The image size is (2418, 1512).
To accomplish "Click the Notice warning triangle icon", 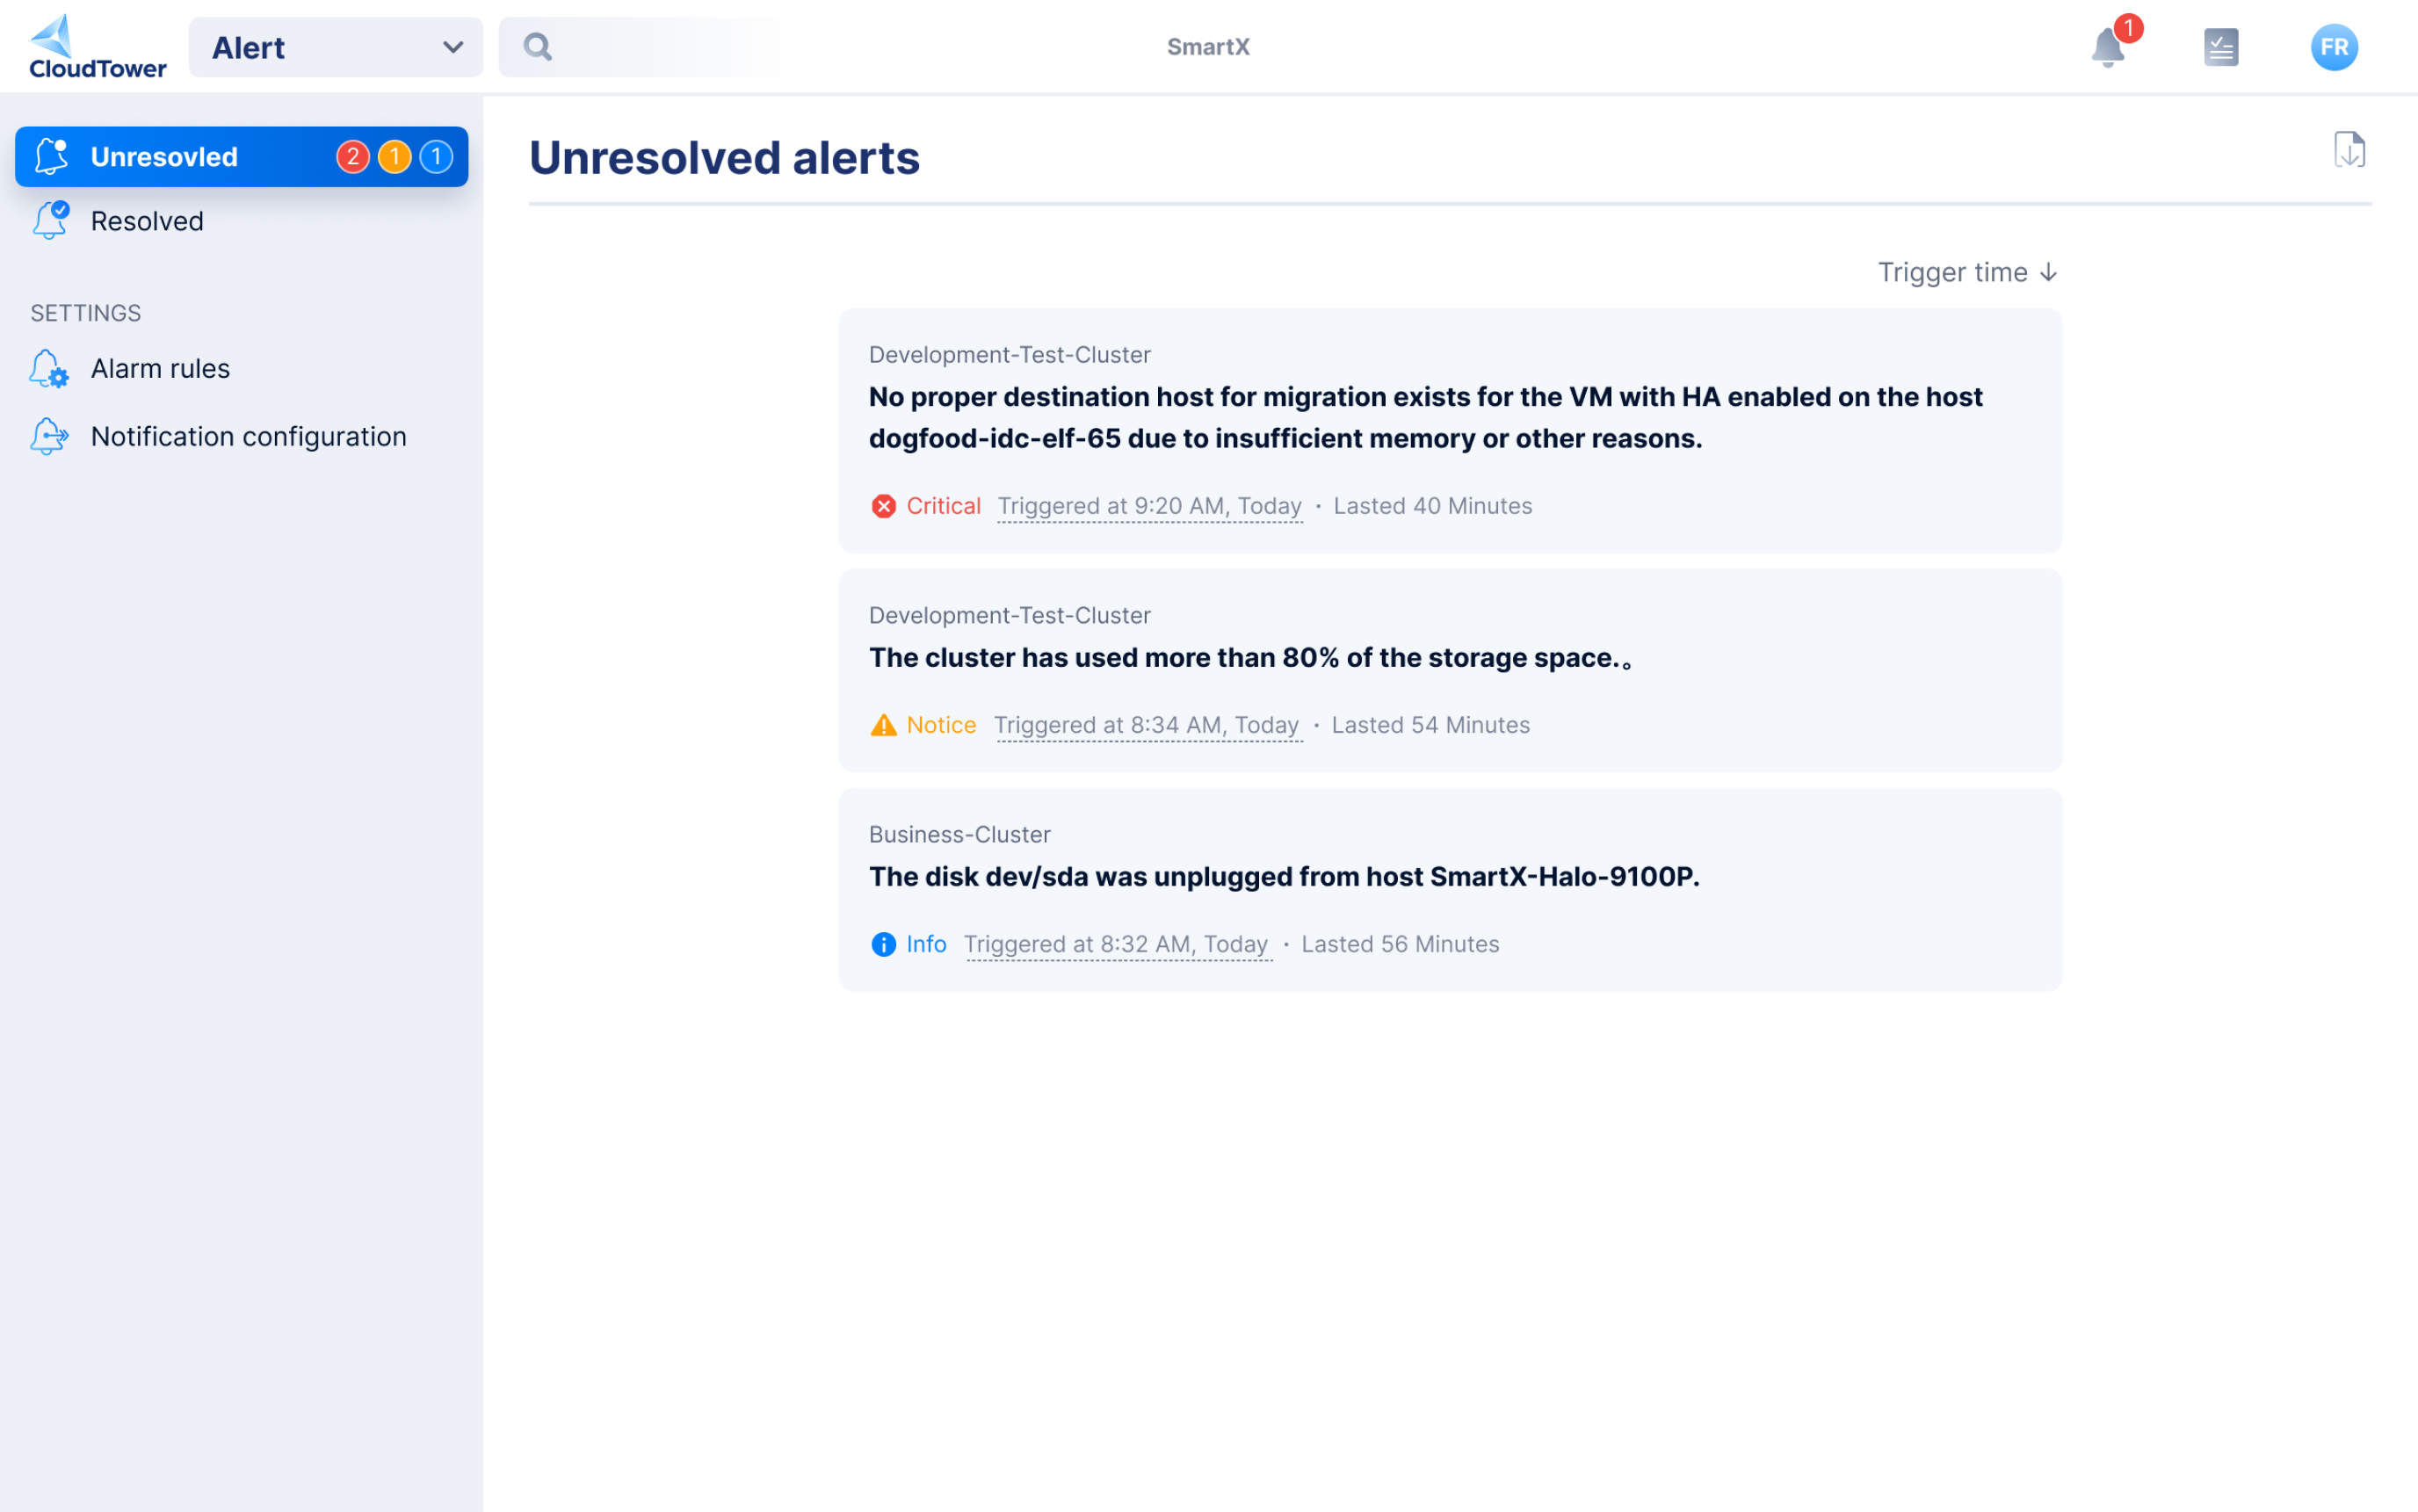I will (883, 725).
